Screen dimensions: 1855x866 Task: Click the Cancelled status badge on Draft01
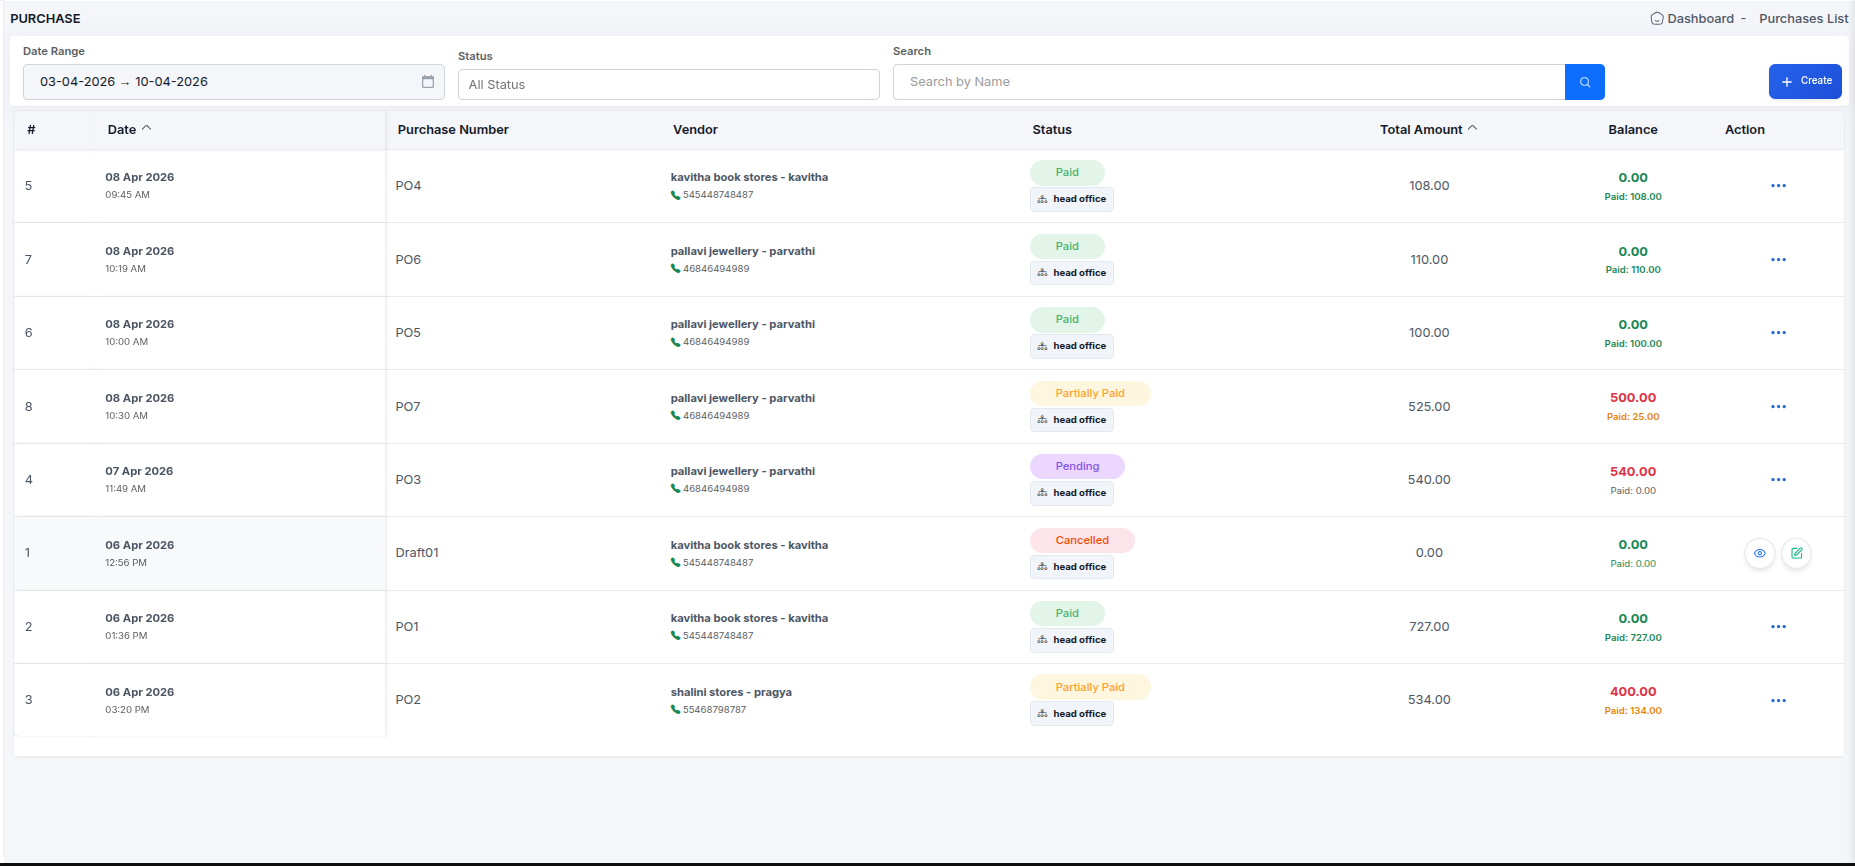[1081, 541]
